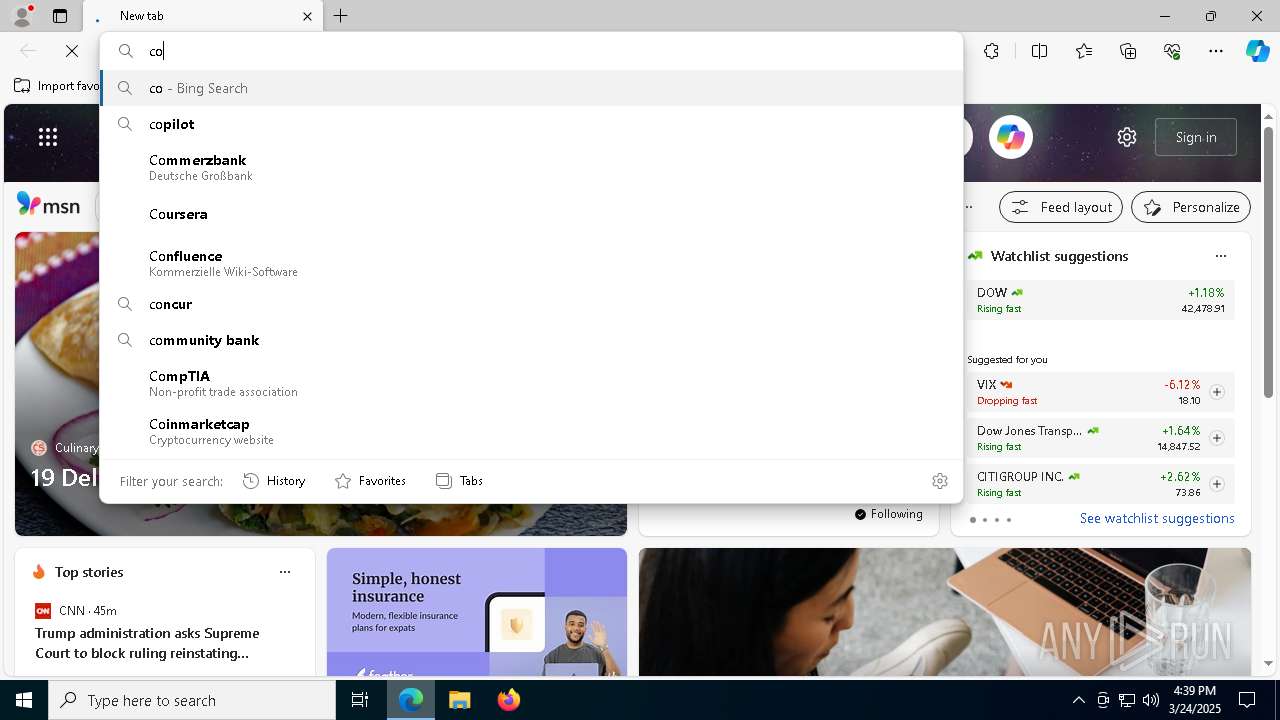1280x720 pixels.
Task: Select the Coinmarketcap suggestion
Action: click(x=531, y=431)
